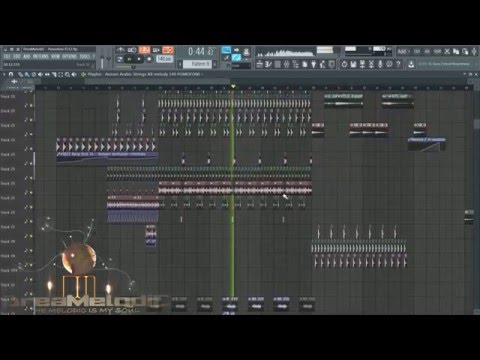The image size is (480, 360).
Task: Open the plugin picker plug icon
Action: 314,64
